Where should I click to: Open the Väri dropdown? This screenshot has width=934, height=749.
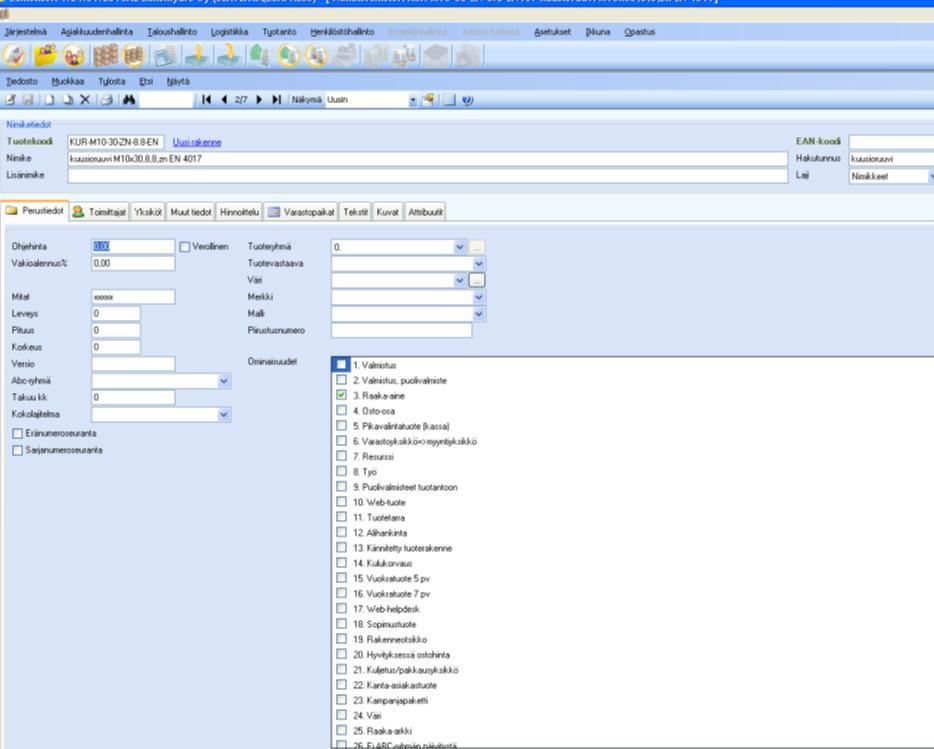click(x=460, y=280)
